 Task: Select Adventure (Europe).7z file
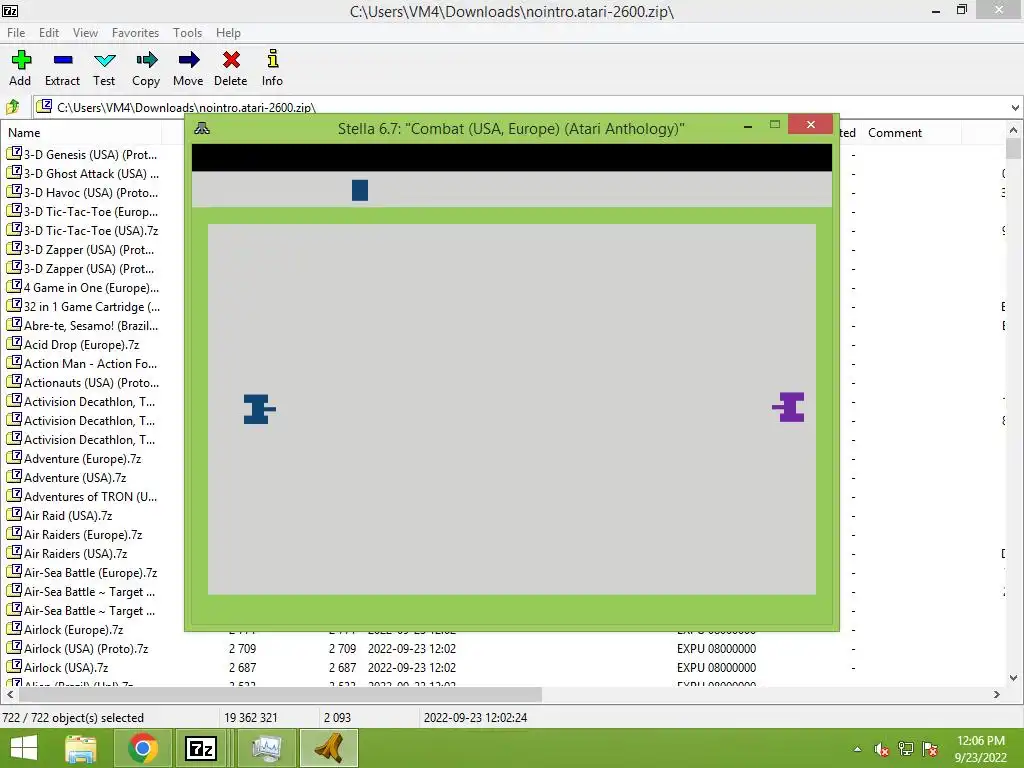pyautogui.click(x=82, y=459)
